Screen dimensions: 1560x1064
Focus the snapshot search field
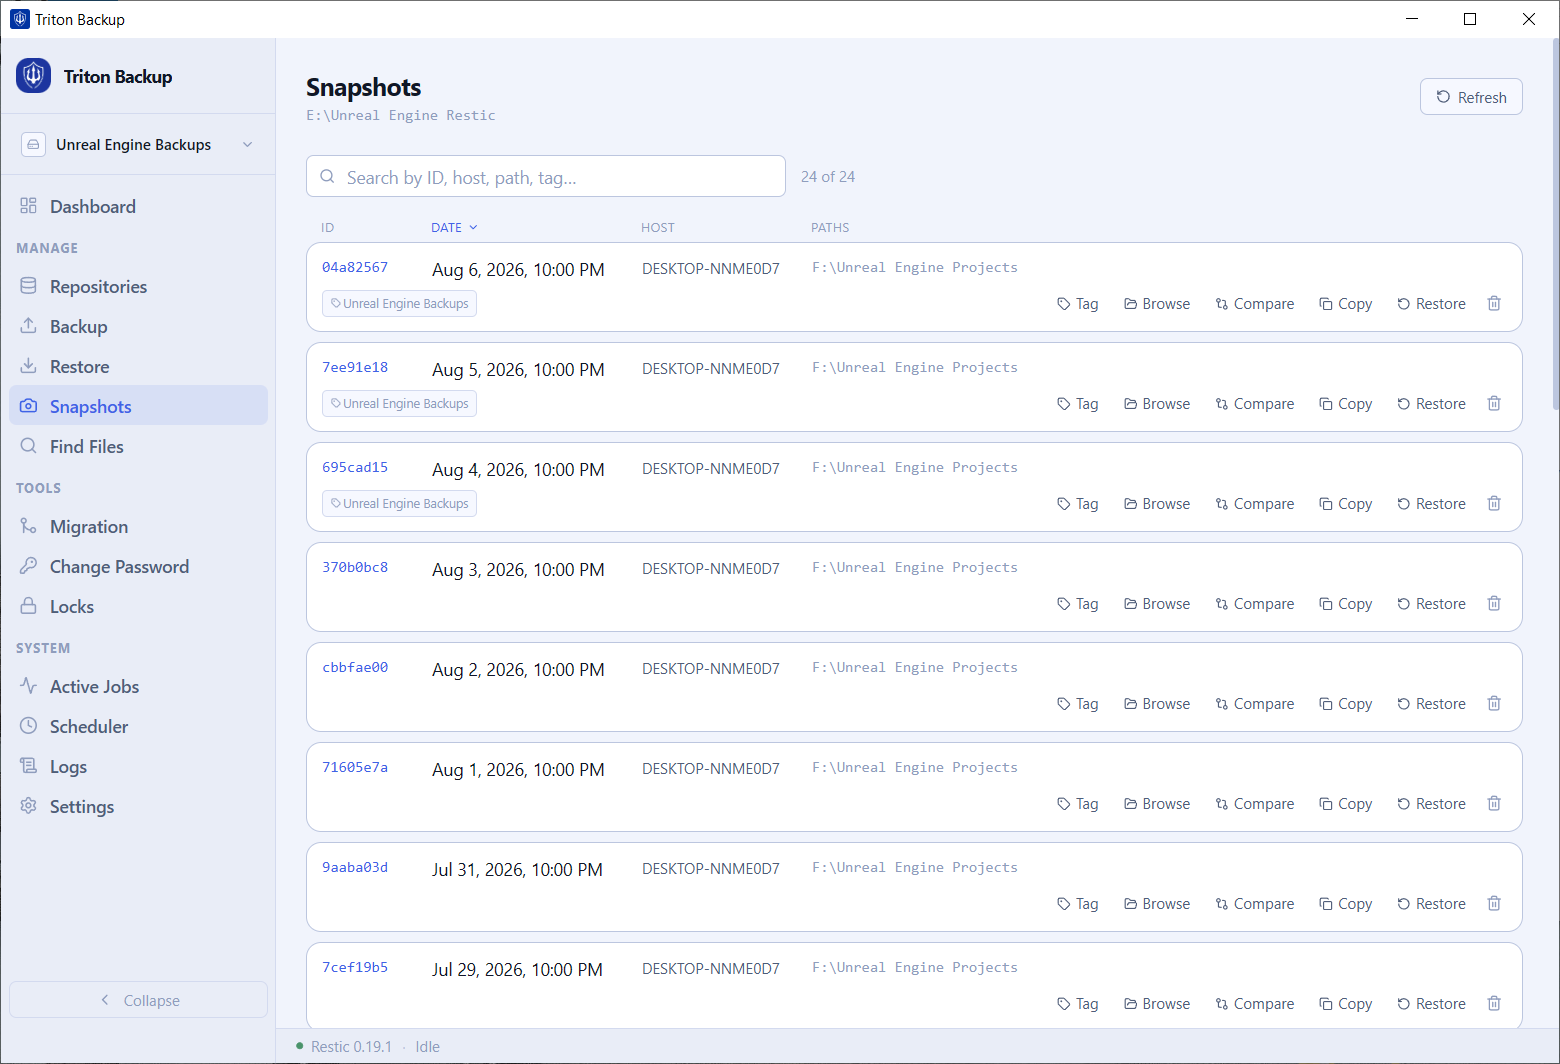point(546,176)
